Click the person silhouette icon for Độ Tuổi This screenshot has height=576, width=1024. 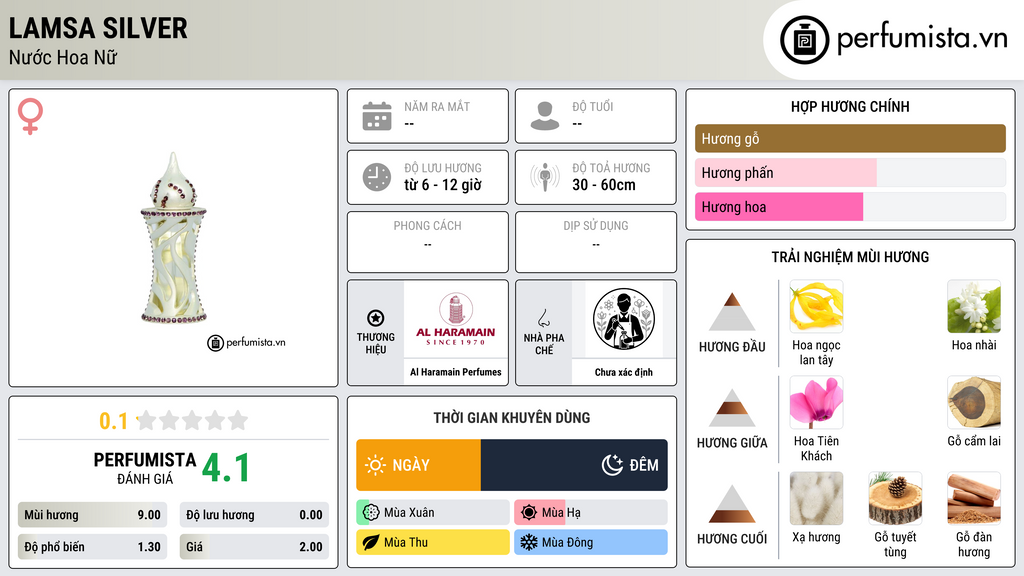(545, 116)
